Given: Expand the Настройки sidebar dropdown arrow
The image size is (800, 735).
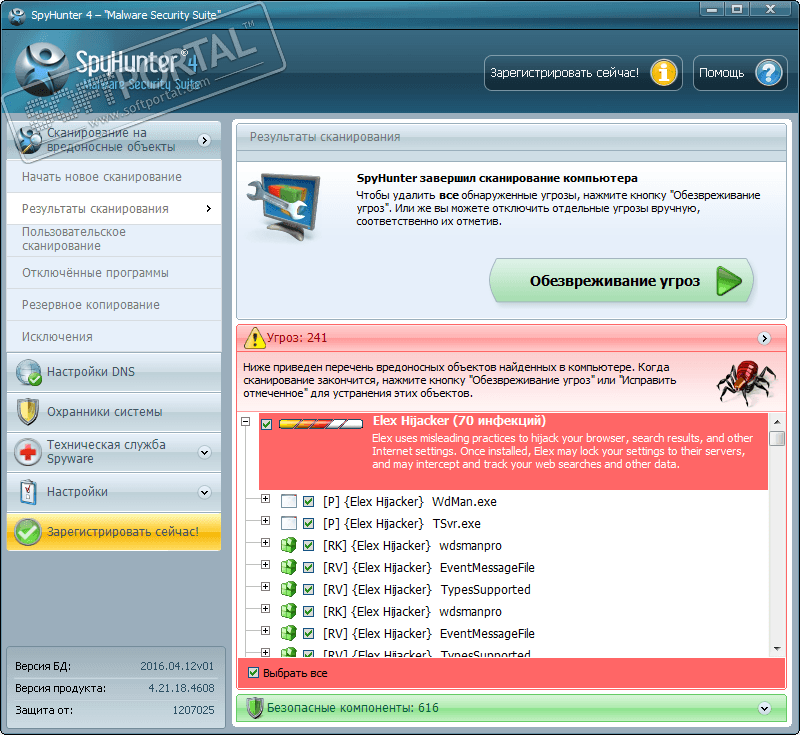Looking at the screenshot, I should click(x=205, y=492).
